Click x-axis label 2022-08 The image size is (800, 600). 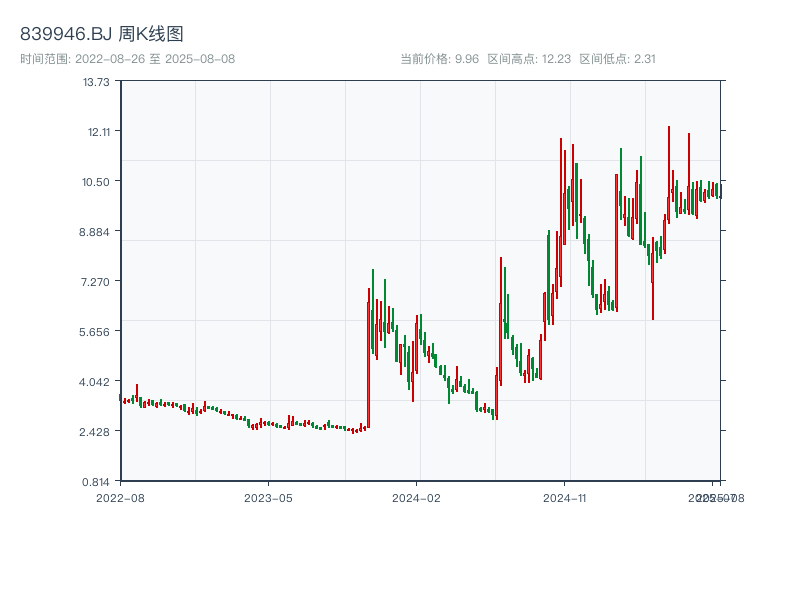[x=120, y=498]
